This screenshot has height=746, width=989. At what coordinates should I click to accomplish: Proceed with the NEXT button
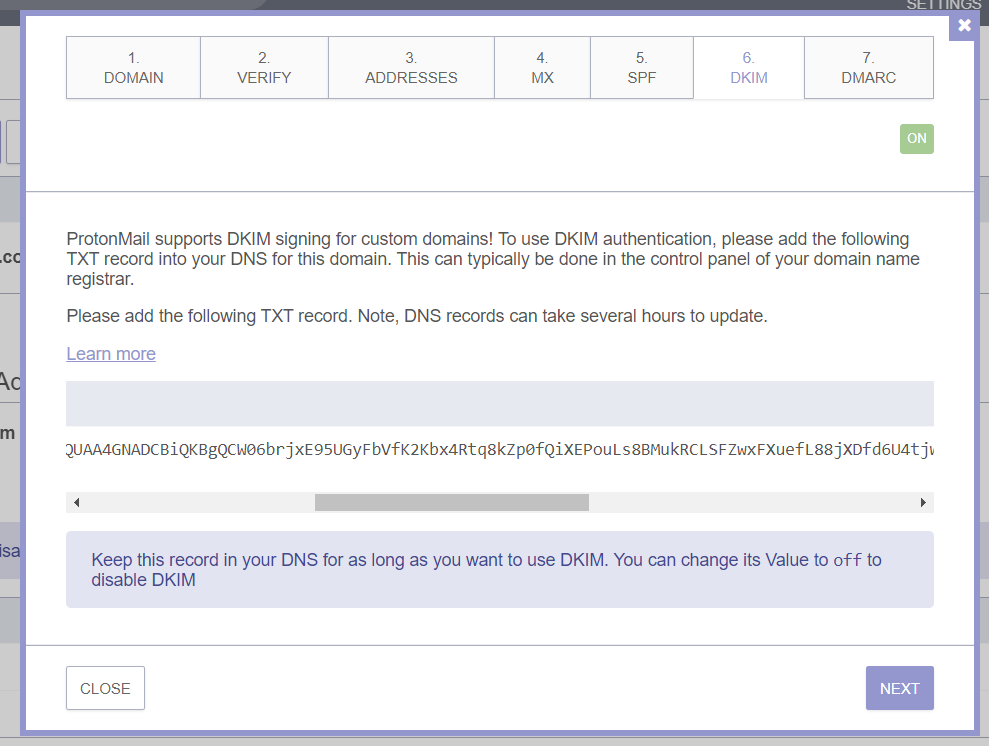[x=899, y=688]
